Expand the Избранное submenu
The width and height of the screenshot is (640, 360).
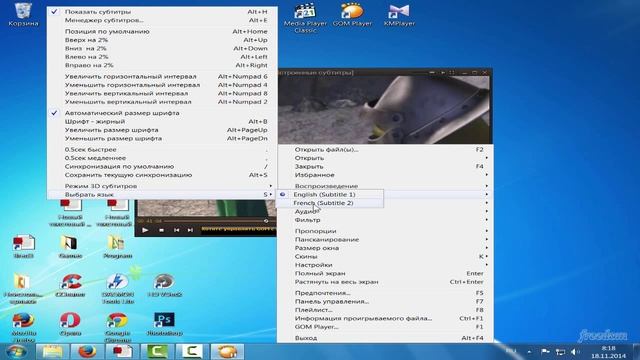(385, 175)
